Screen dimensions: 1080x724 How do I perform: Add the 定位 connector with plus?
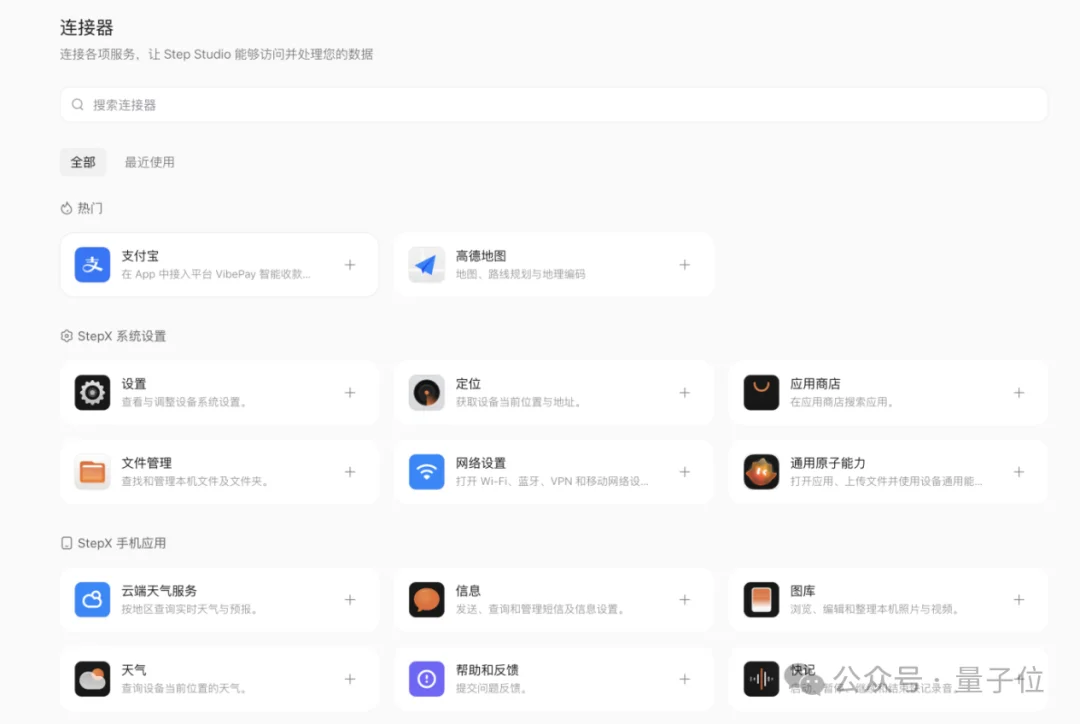click(x=685, y=393)
